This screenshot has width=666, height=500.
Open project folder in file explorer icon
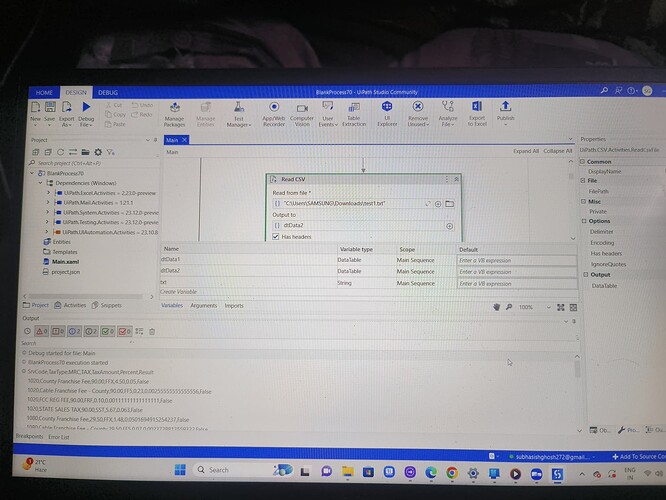85,152
